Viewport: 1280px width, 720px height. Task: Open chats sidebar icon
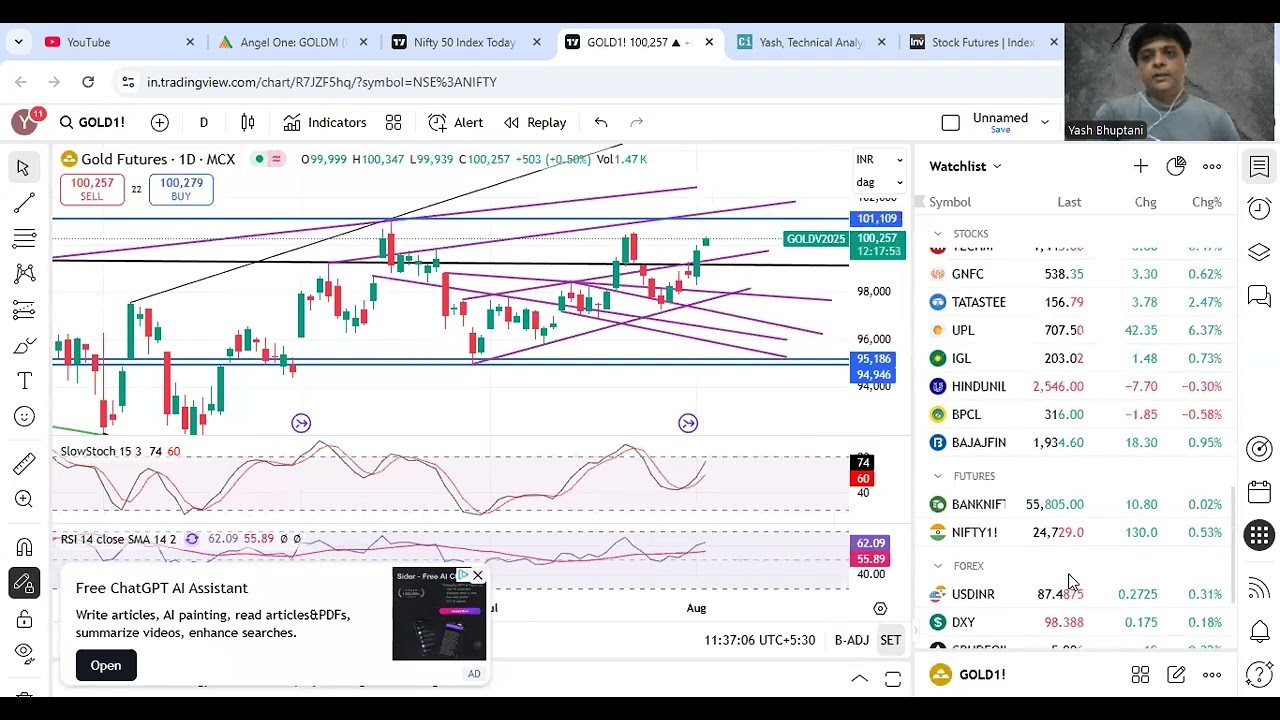point(1259,296)
